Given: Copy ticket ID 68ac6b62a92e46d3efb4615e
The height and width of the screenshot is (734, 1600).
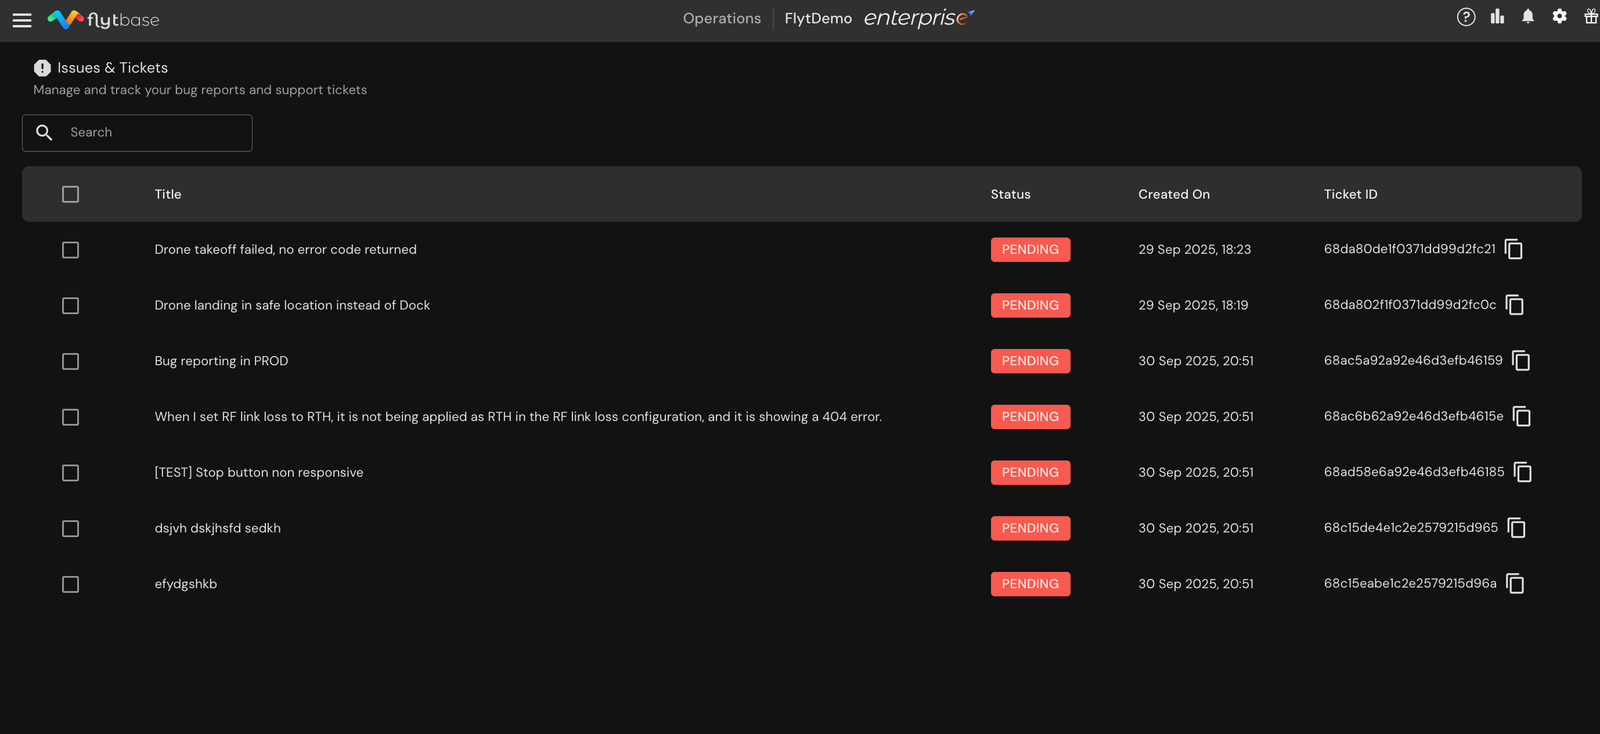Looking at the screenshot, I should coord(1522,417).
